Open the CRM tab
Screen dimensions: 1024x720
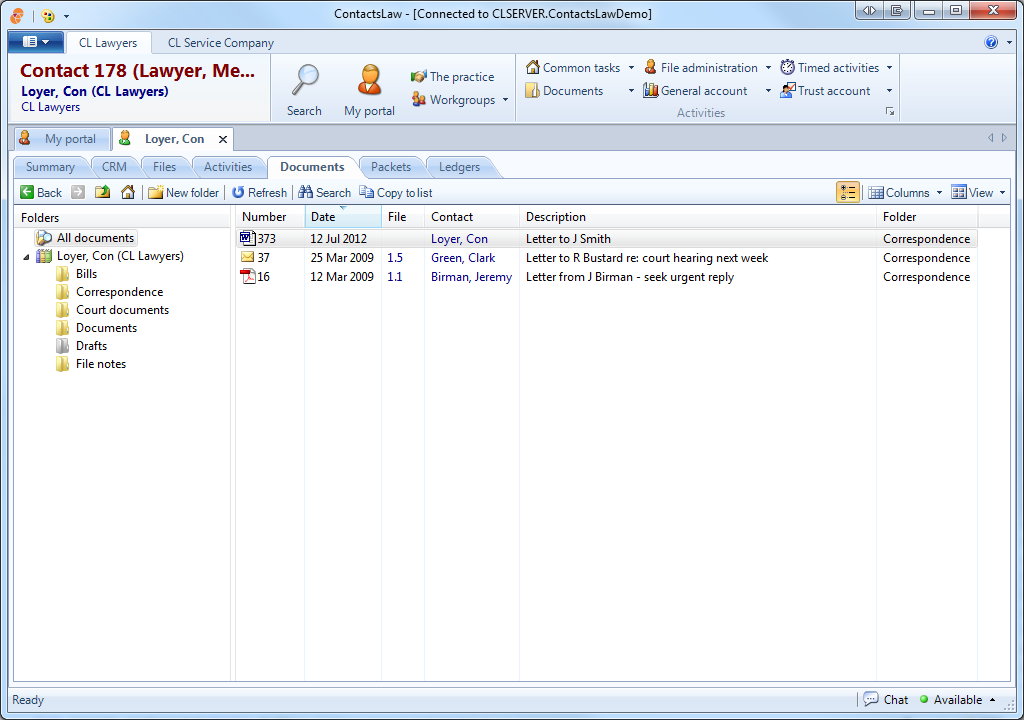(x=114, y=167)
